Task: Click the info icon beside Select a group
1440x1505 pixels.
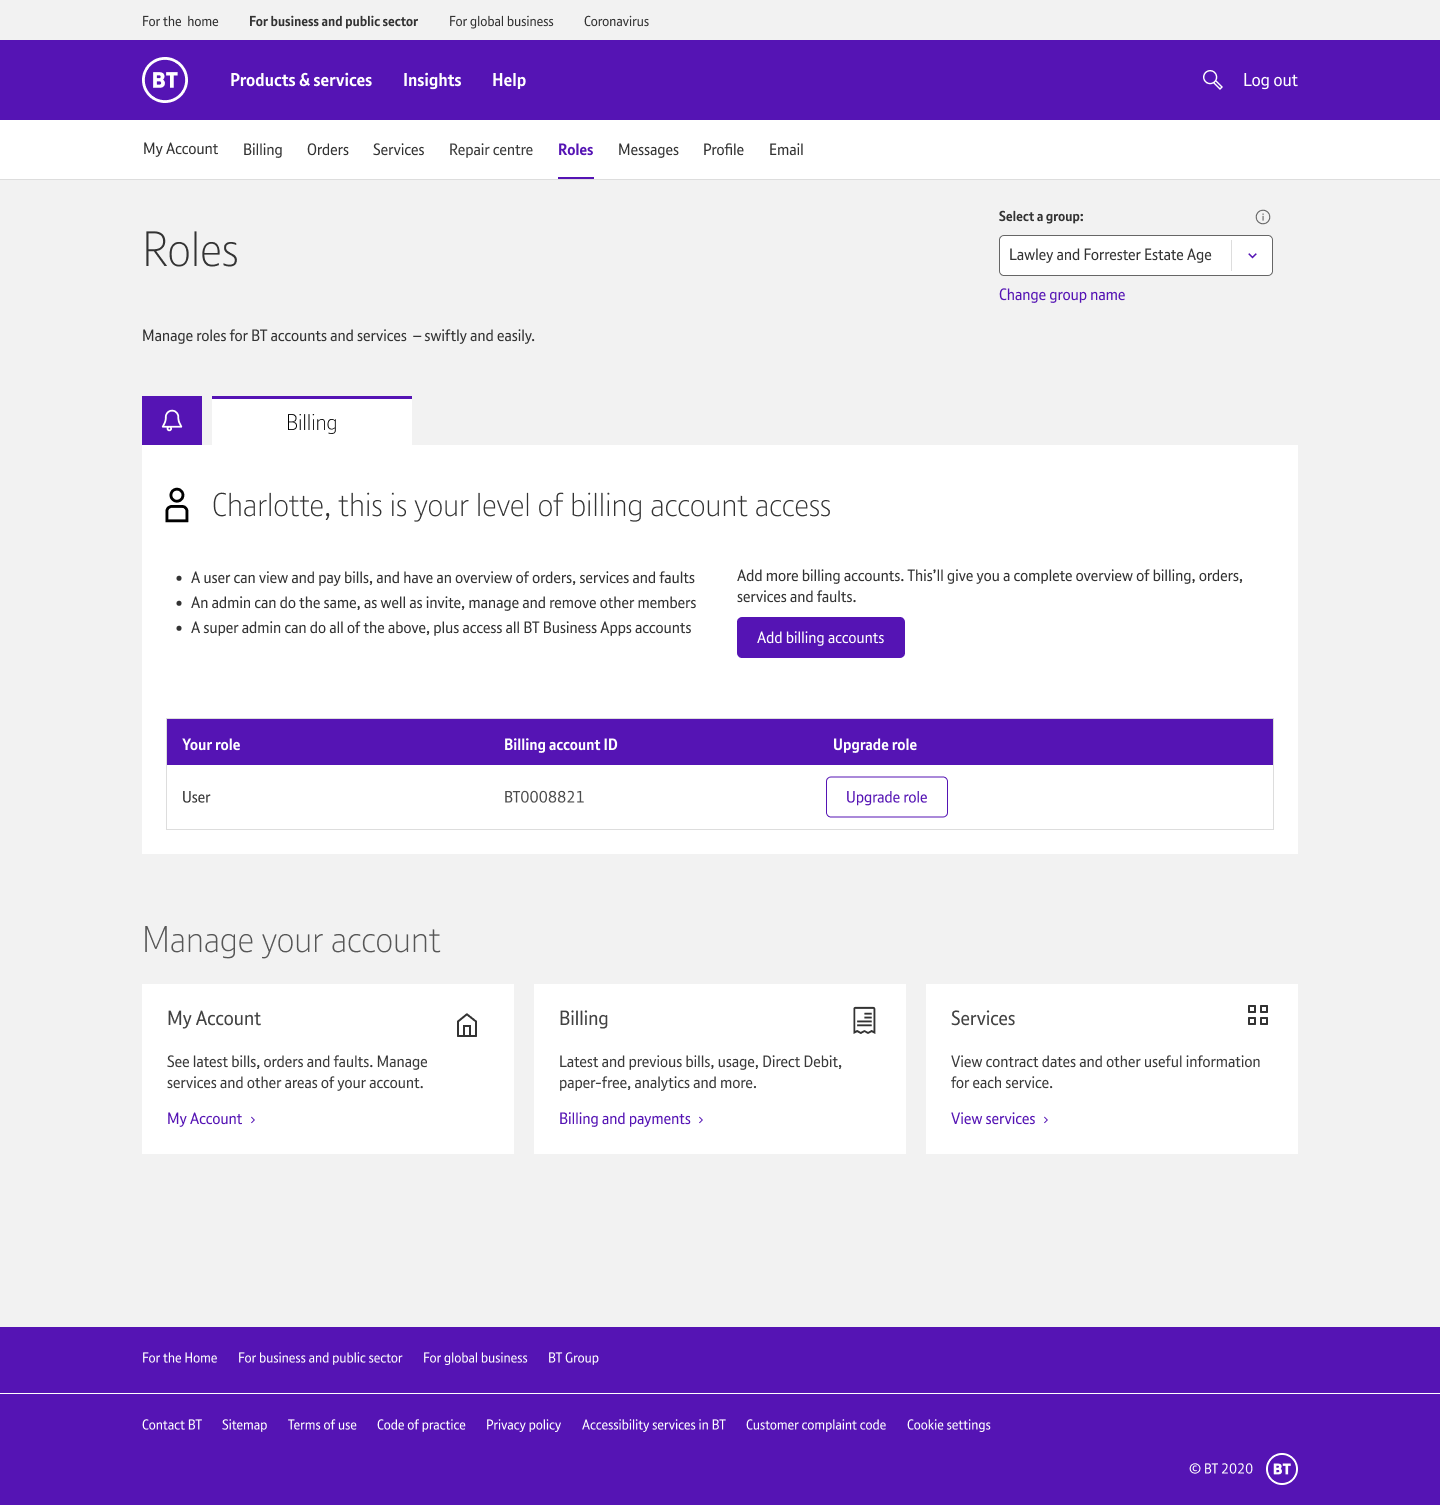Action: coord(1263,217)
